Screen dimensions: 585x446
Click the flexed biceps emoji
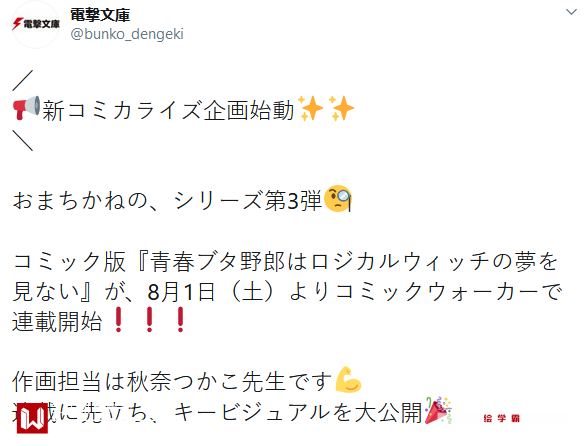348,380
